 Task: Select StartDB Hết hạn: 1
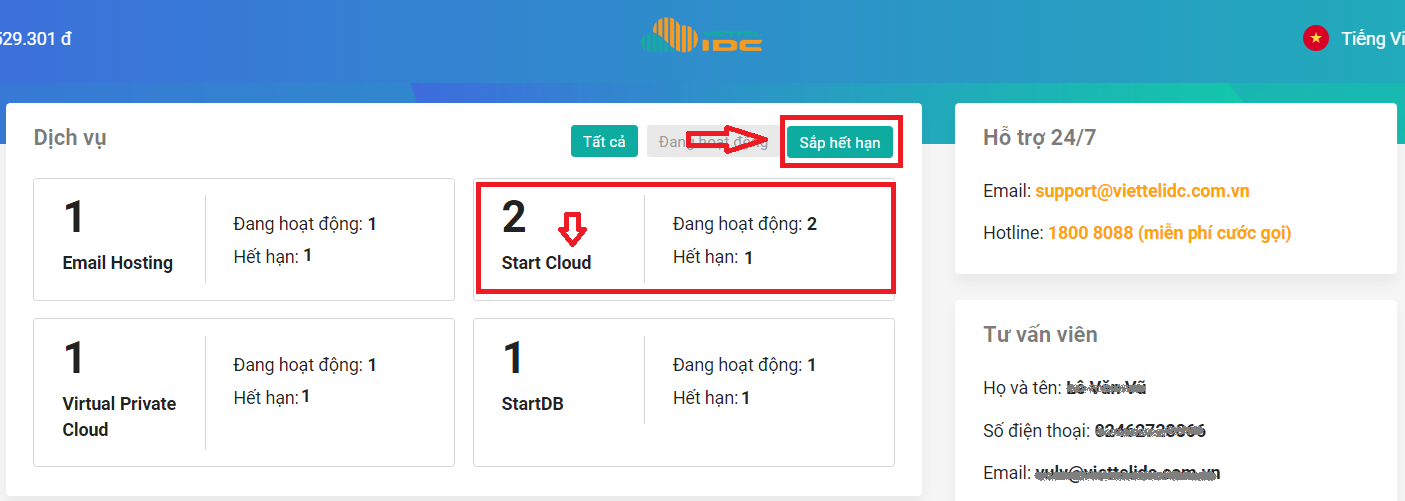click(713, 398)
